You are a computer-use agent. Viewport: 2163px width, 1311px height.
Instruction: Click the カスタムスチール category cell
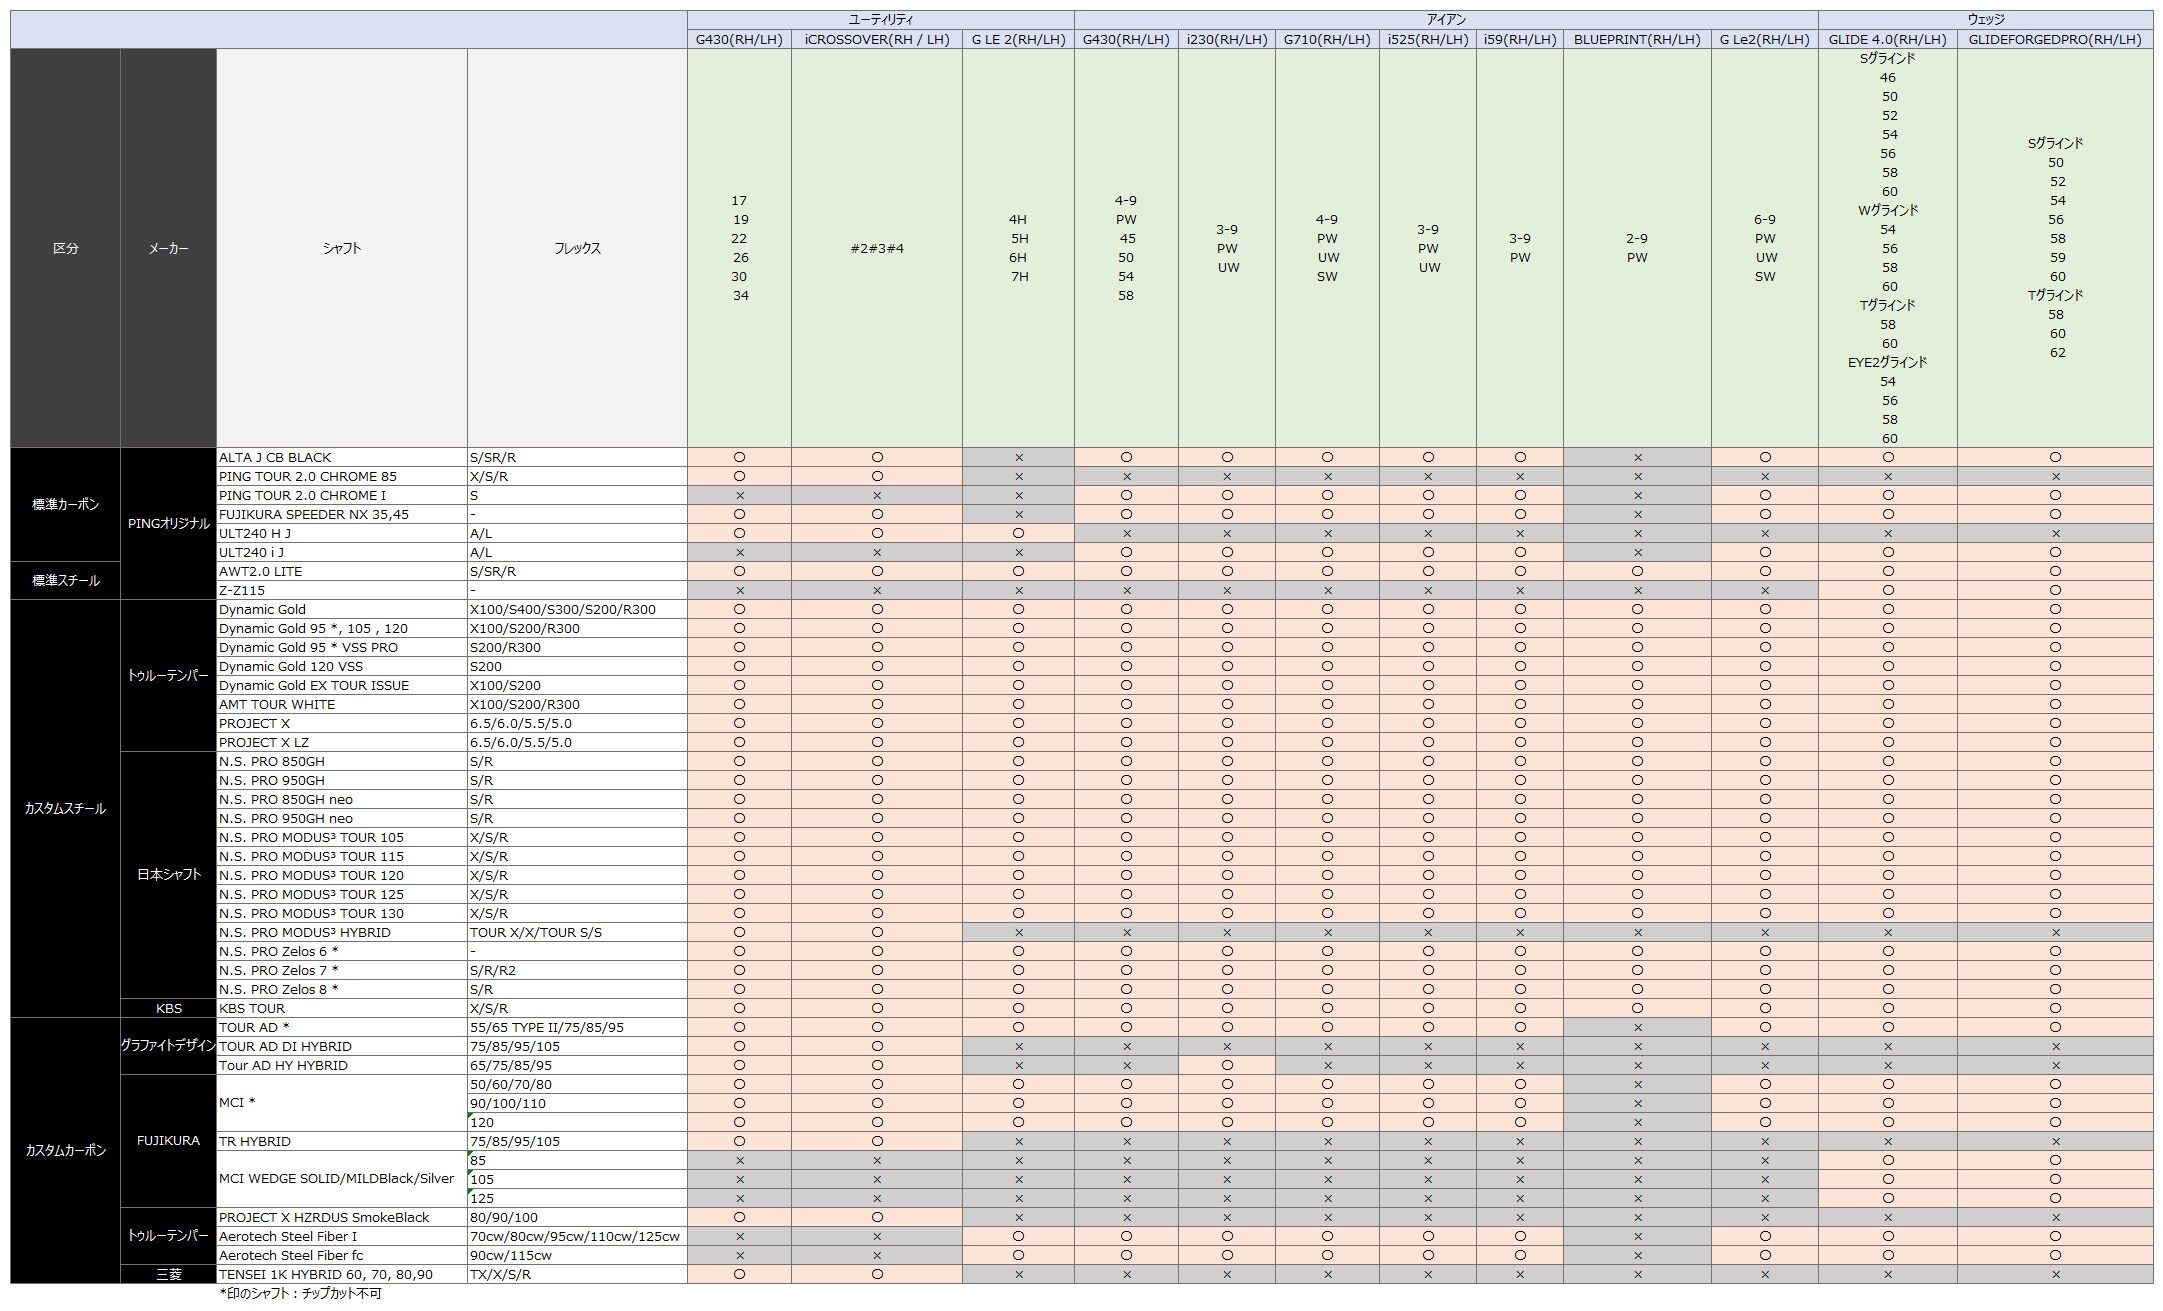coord(66,808)
